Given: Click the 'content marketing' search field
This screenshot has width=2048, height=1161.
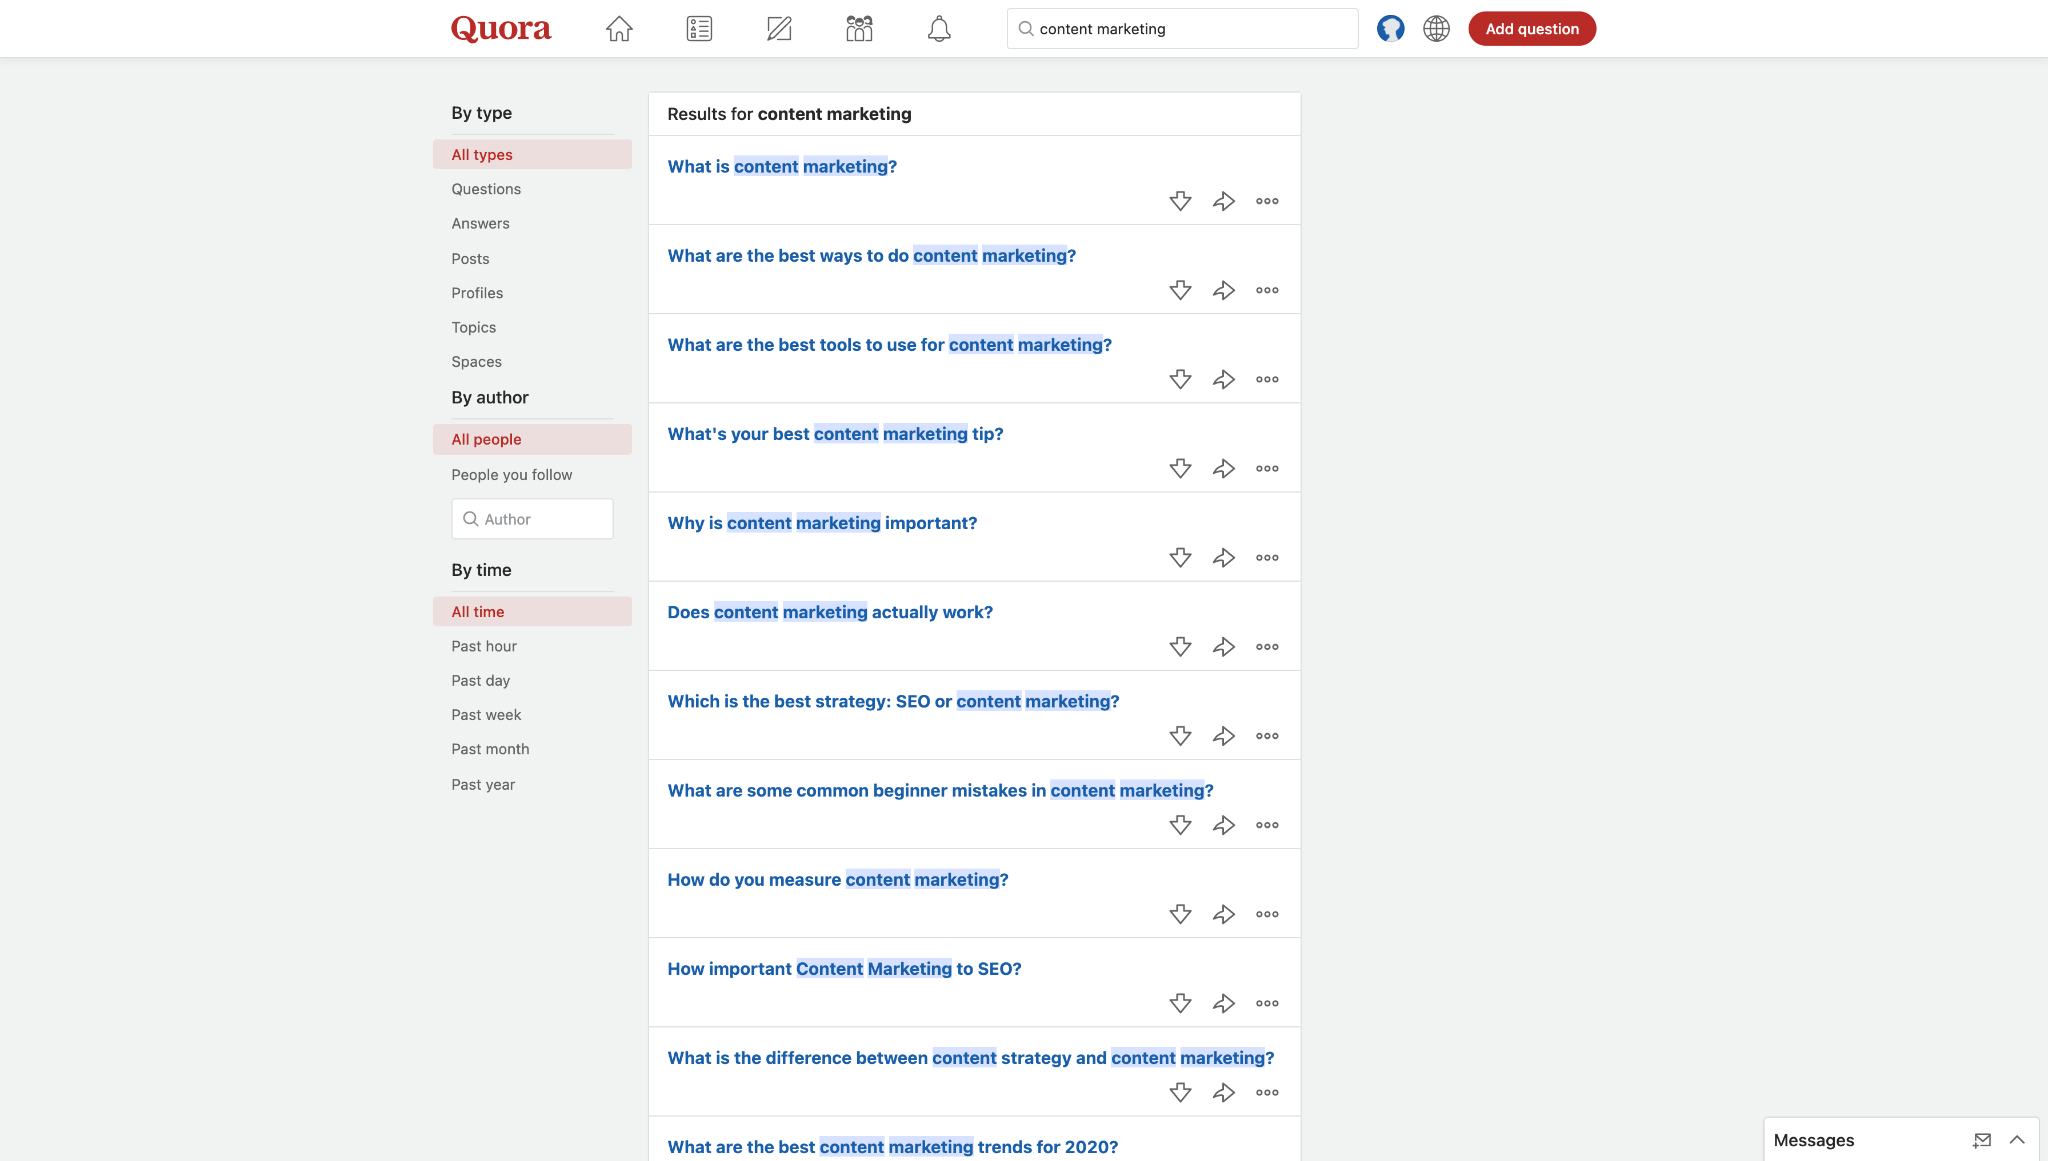Looking at the screenshot, I should click(1182, 29).
